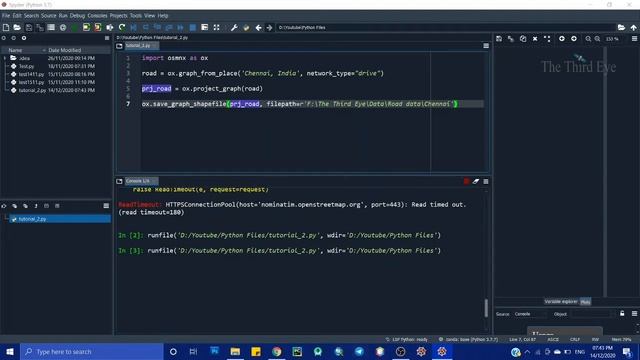The width and height of the screenshot is (640, 360).
Task: Open Chrome from the taskbar
Action: pos(276,351)
